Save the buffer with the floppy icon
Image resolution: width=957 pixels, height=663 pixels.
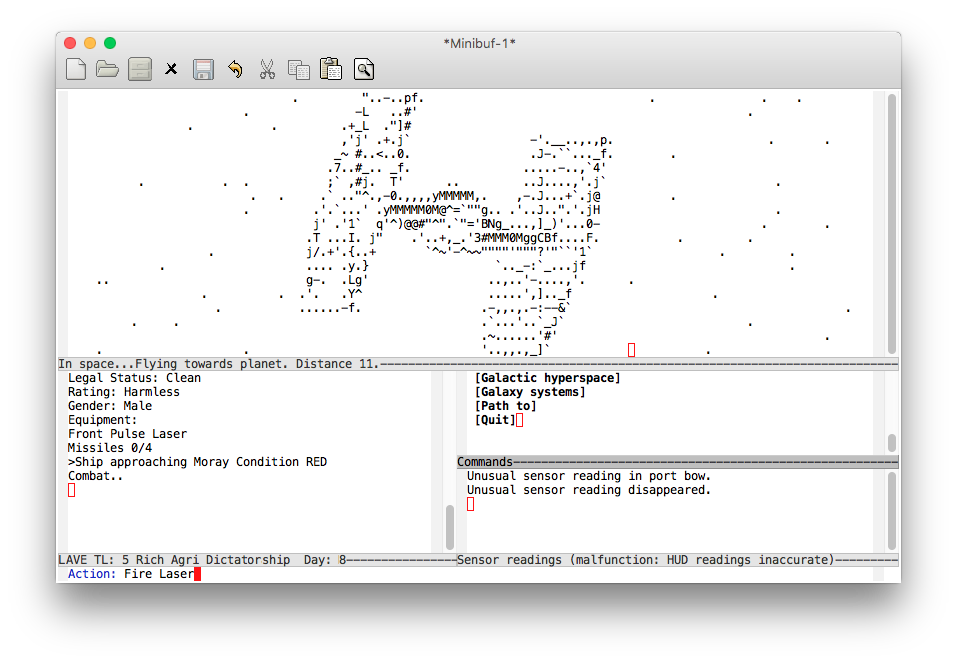click(x=203, y=70)
